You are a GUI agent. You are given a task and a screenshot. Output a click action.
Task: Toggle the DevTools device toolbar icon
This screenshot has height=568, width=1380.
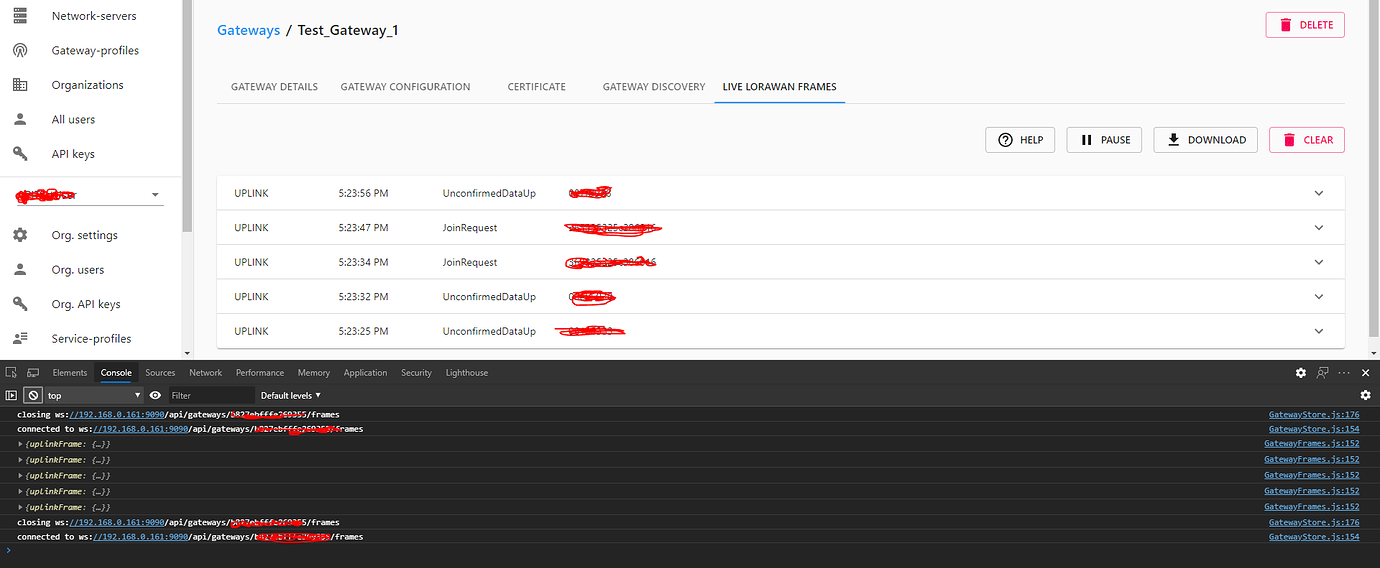[33, 372]
